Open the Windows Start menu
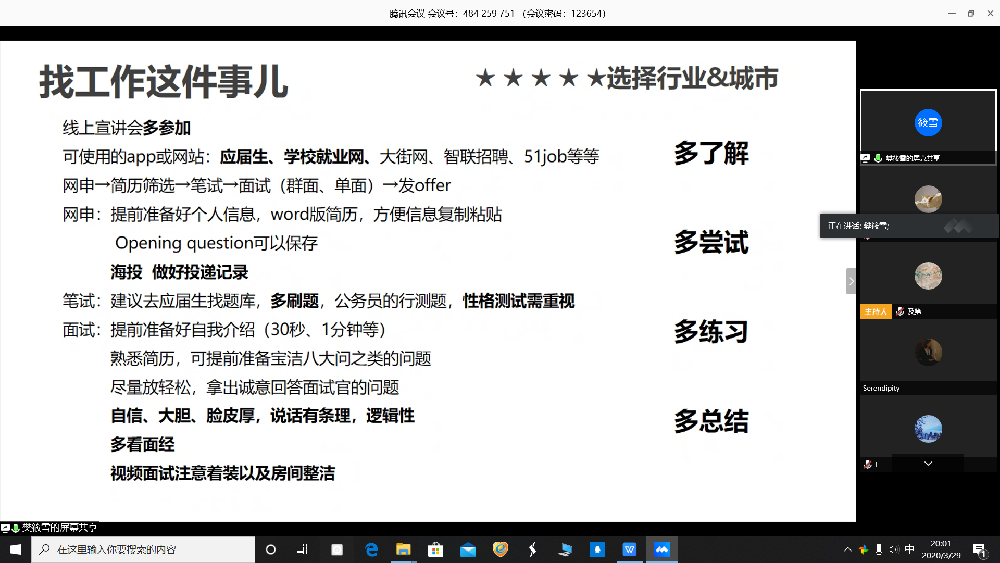The width and height of the screenshot is (1000, 563). [x=15, y=549]
